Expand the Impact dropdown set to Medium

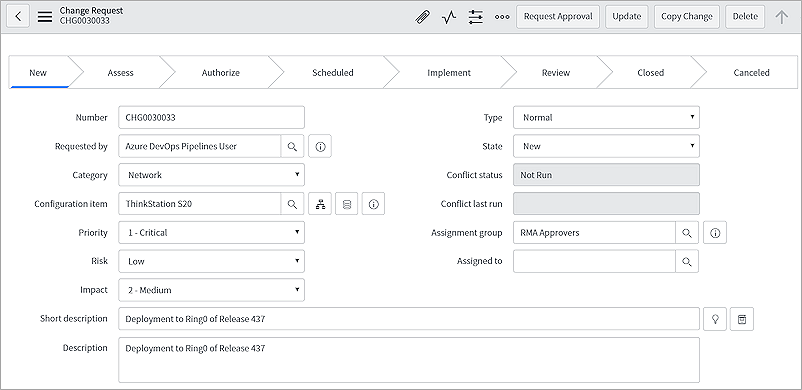click(211, 290)
